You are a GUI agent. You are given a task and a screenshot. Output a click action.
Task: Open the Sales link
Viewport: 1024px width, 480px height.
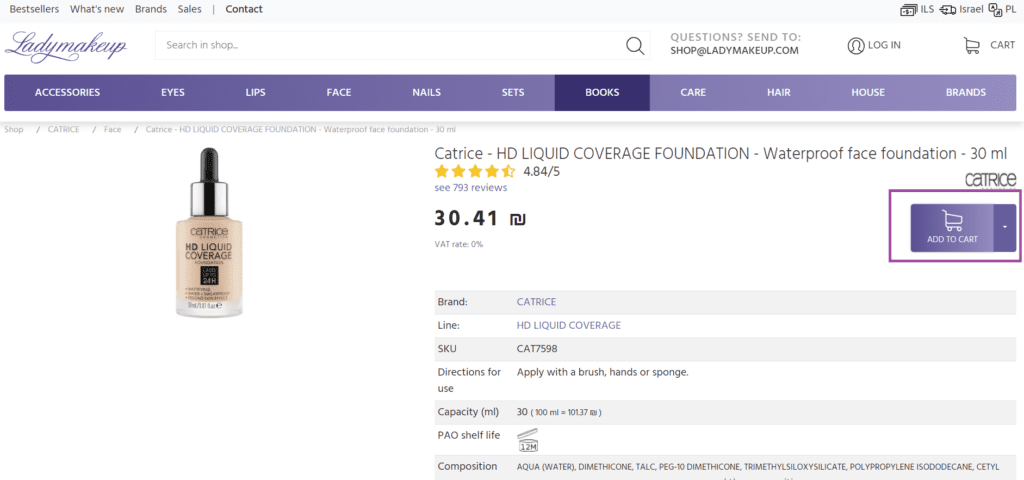189,9
